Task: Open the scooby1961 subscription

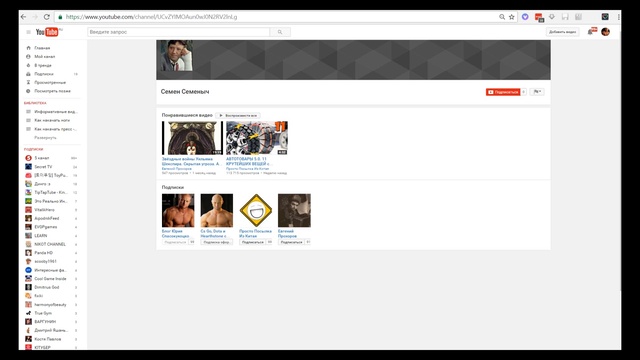Action: coord(45,261)
